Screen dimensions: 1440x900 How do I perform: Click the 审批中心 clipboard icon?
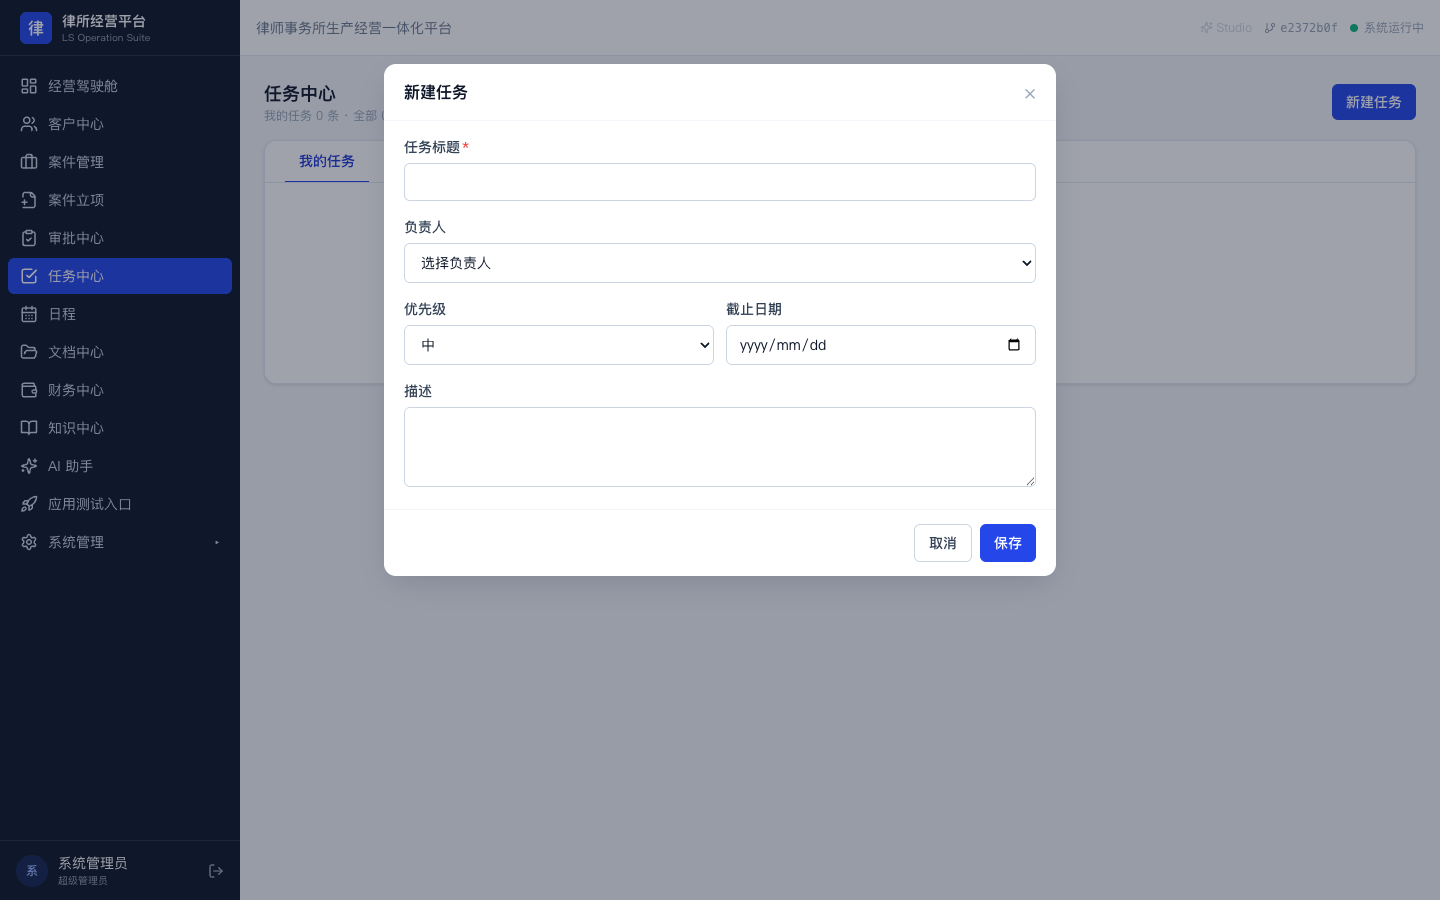tap(29, 238)
